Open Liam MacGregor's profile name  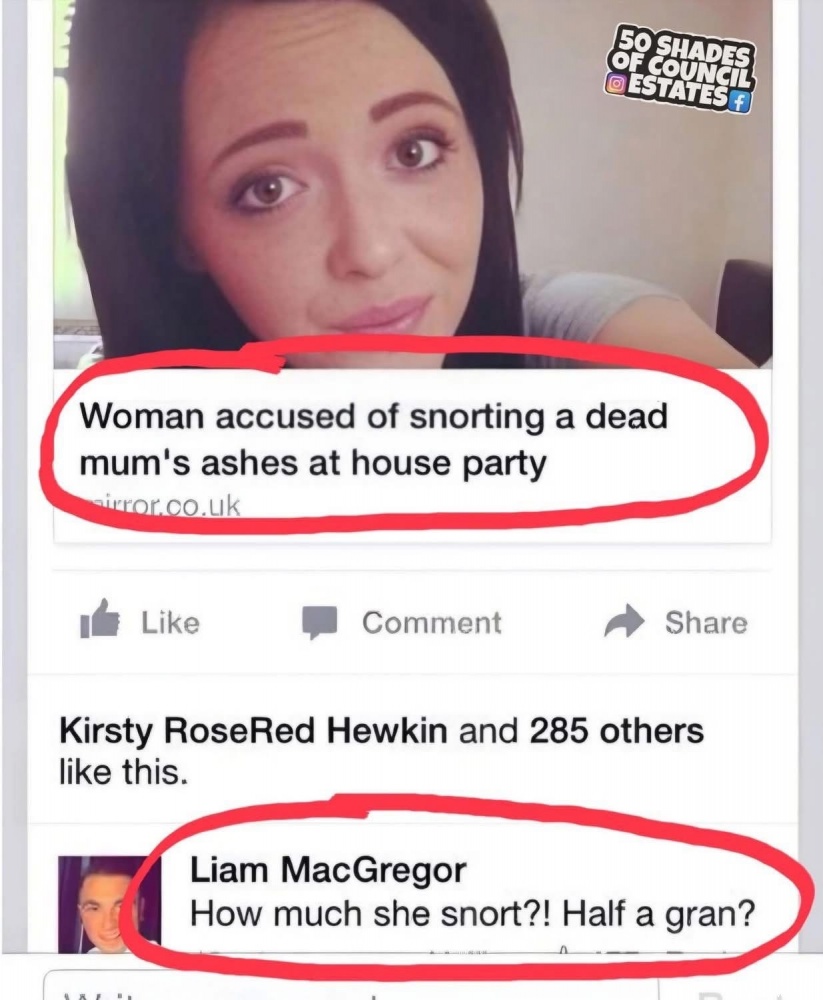[x=329, y=869]
